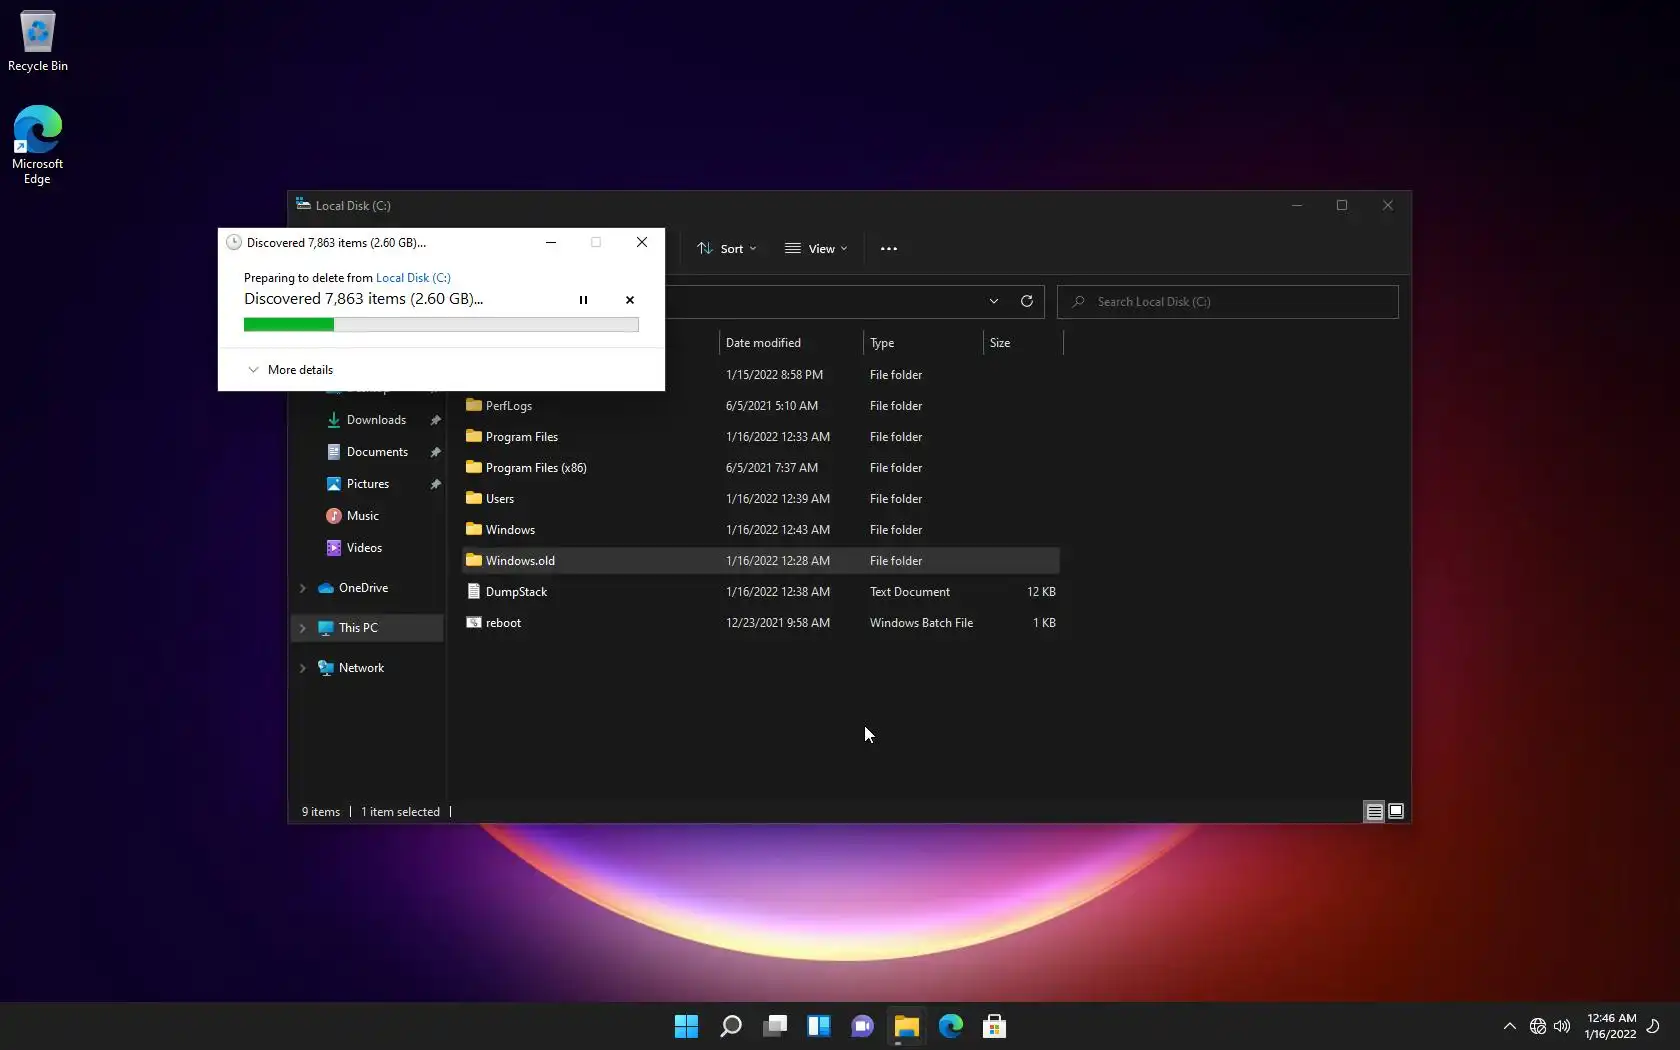
Task: Click the green delete progress bar
Action: (441, 324)
